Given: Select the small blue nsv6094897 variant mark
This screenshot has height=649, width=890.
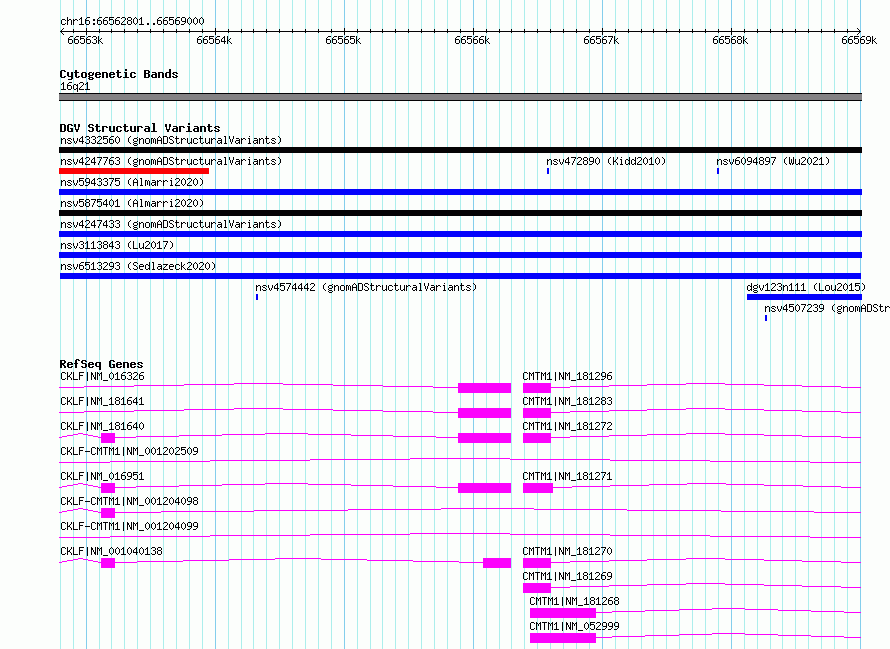Looking at the screenshot, I should coord(718,171).
